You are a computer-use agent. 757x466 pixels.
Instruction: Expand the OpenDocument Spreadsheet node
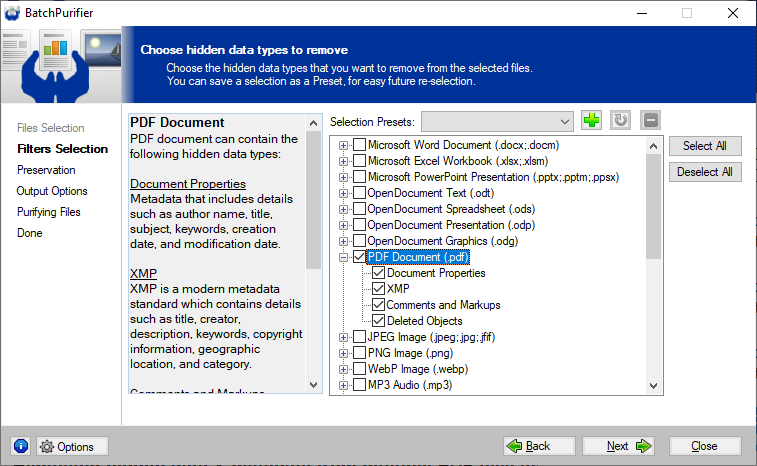343,209
